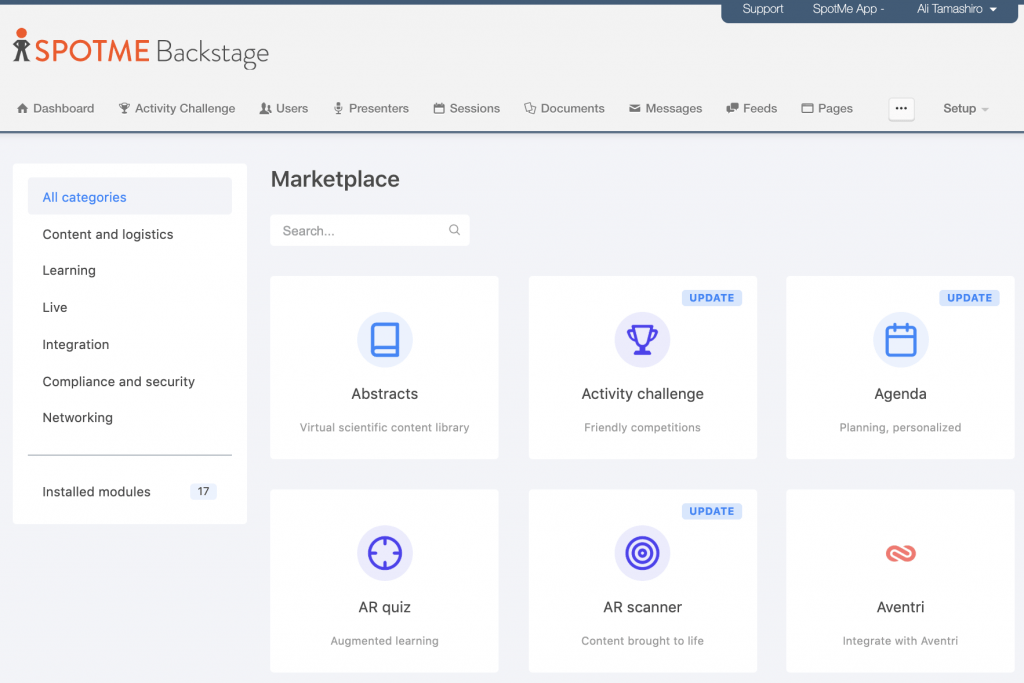Go to the Dashboard tab

pyautogui.click(x=56, y=108)
